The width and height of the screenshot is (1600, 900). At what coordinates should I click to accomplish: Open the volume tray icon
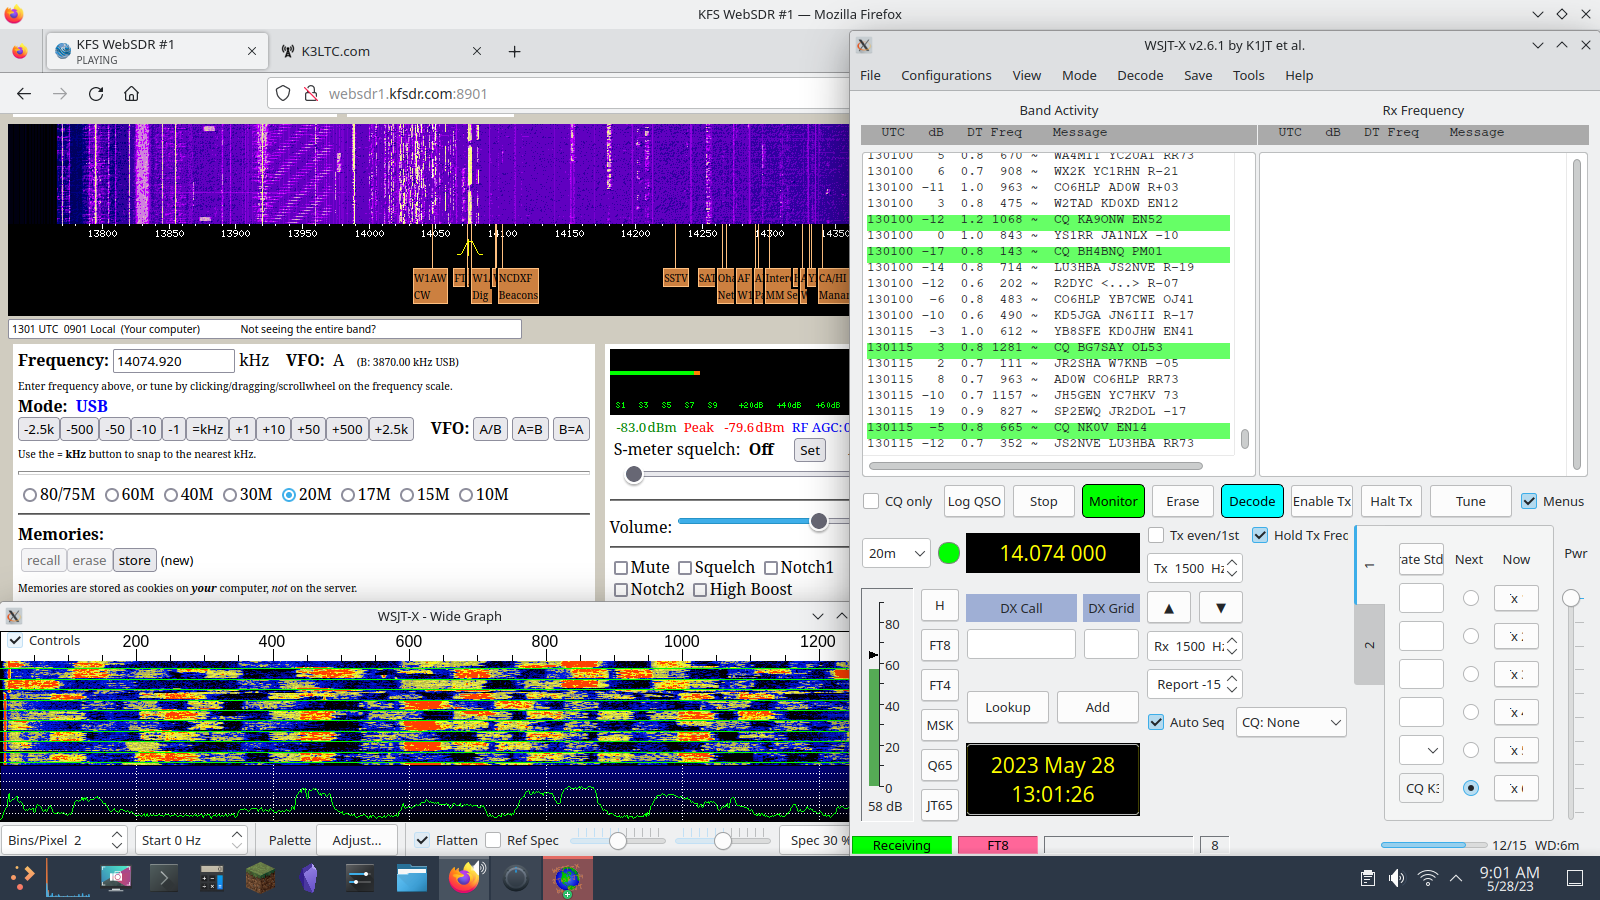click(x=1397, y=878)
